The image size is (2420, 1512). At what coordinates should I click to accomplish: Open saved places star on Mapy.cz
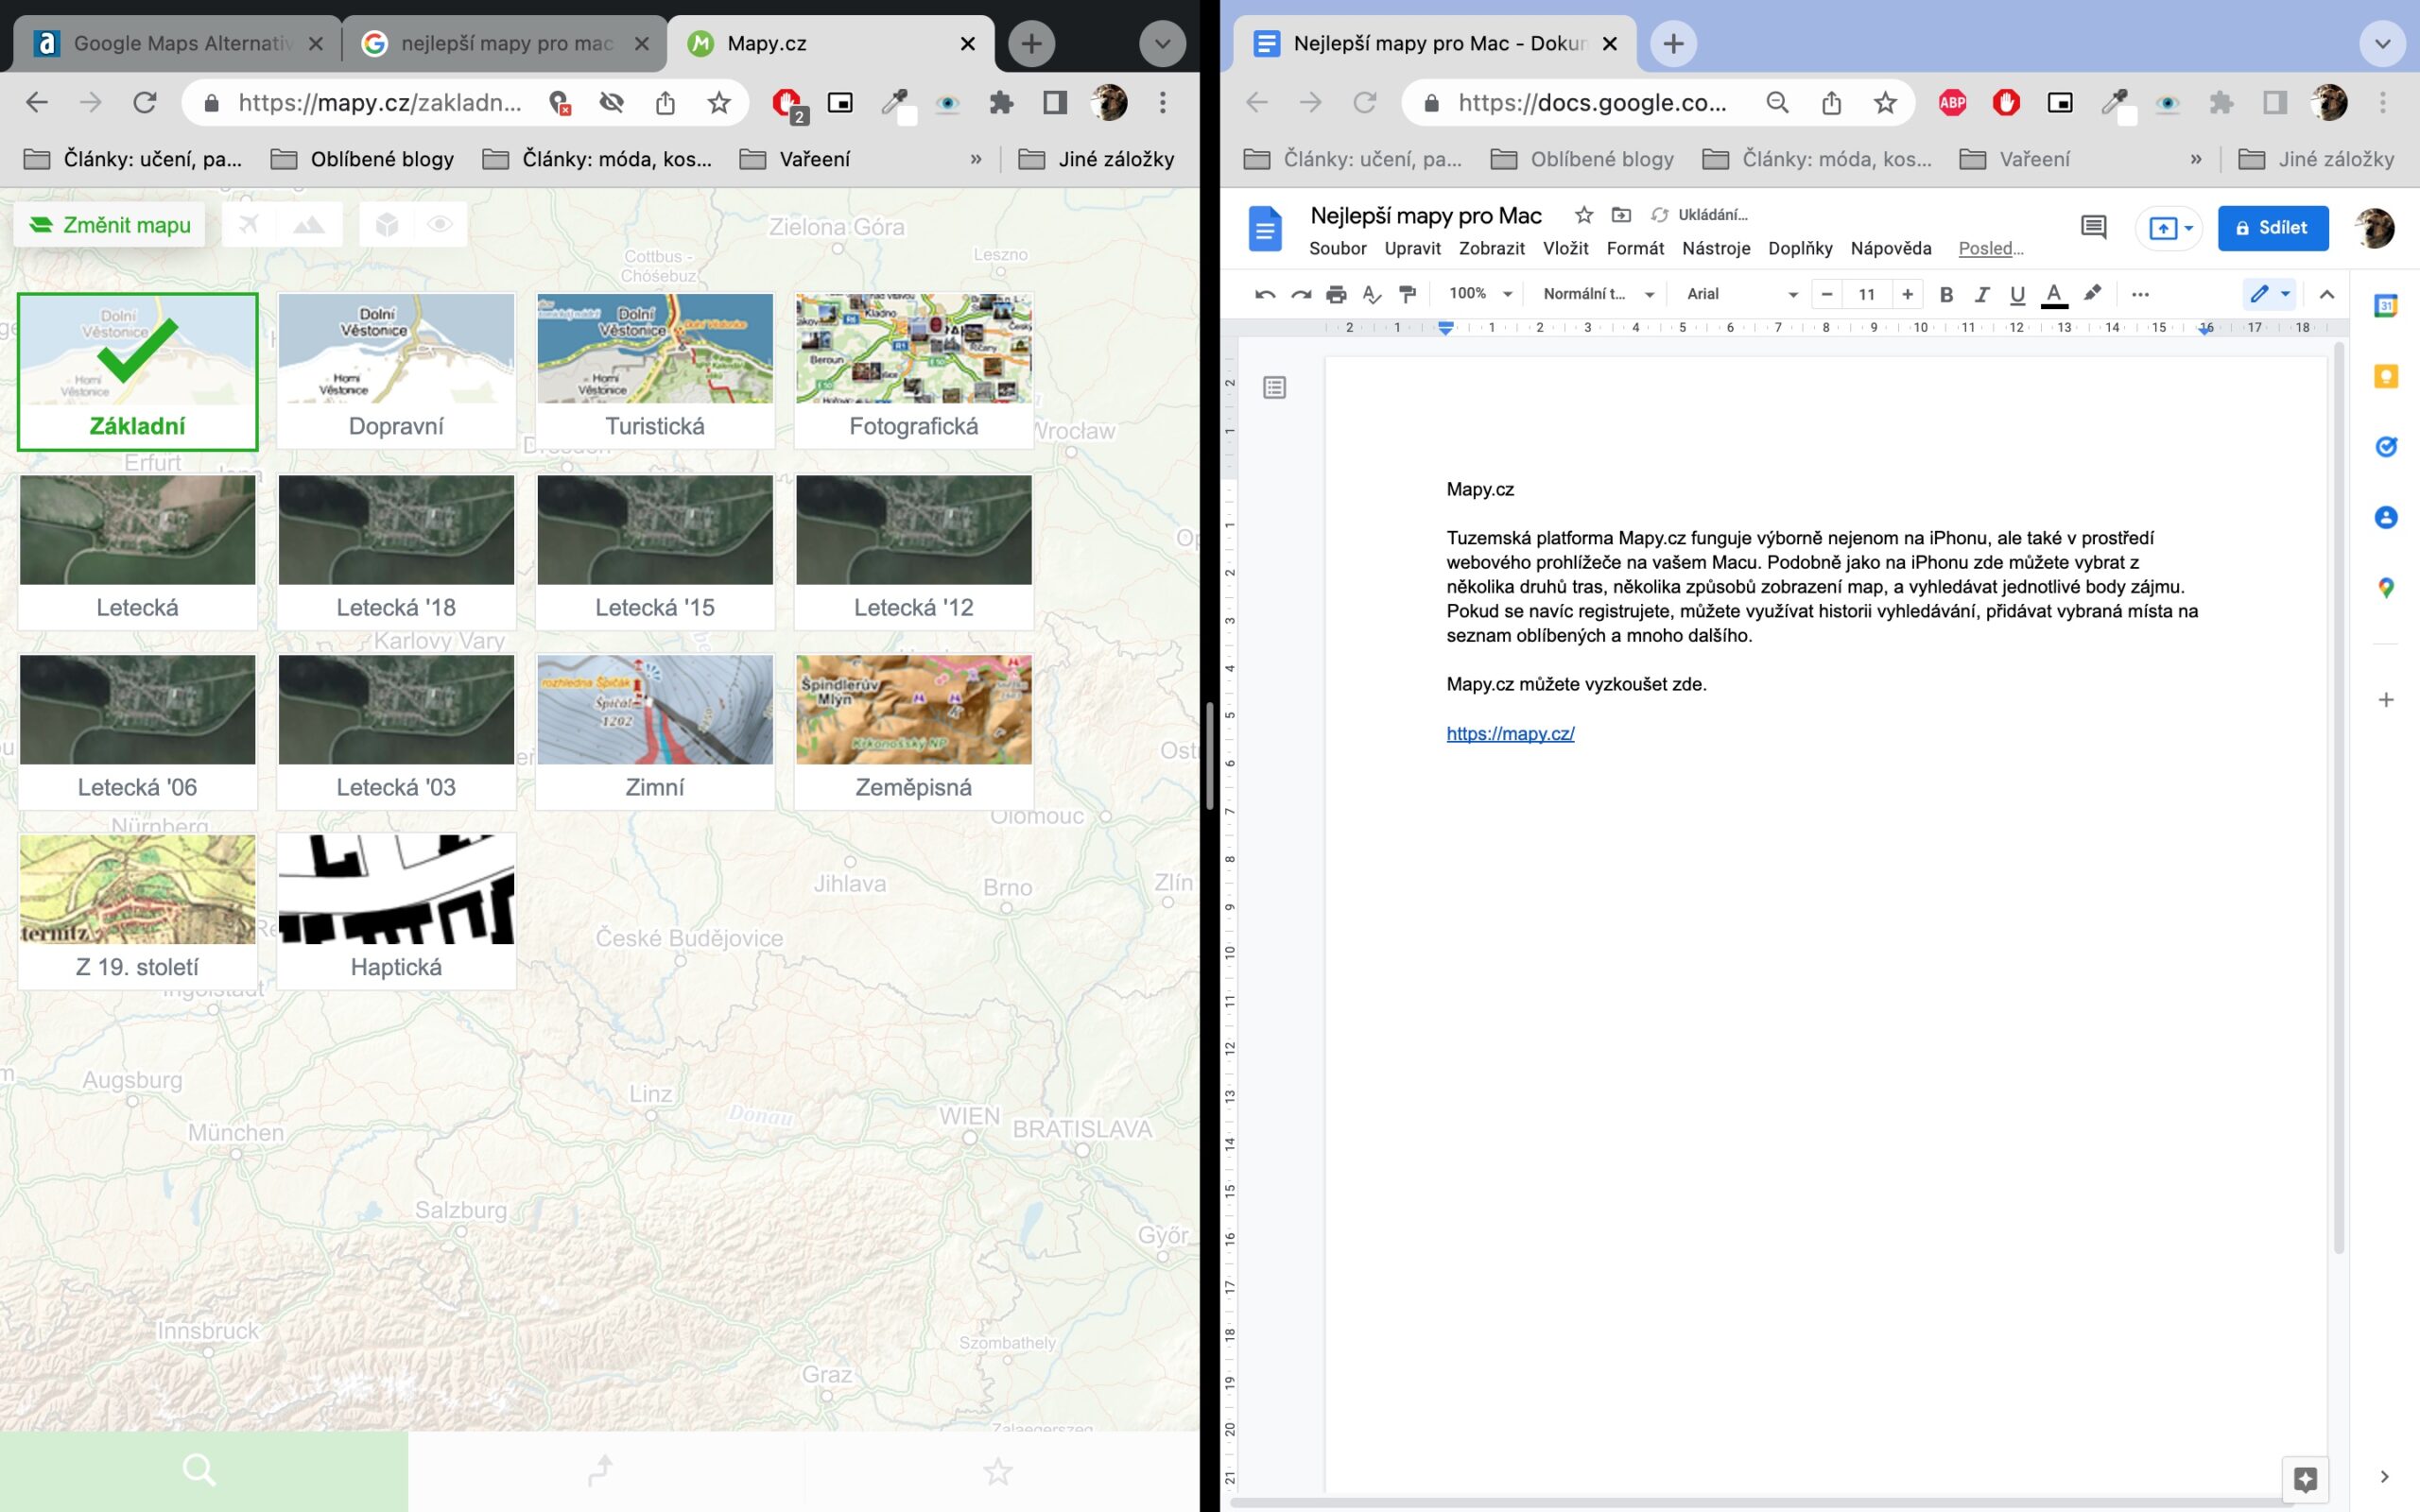(997, 1470)
